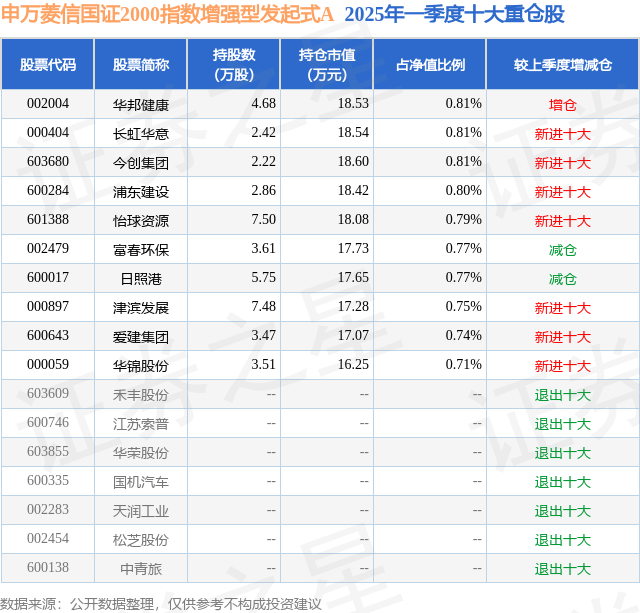This screenshot has height=613, width=640.
Task: Select stock name 今创集团
Action: [x=141, y=163]
